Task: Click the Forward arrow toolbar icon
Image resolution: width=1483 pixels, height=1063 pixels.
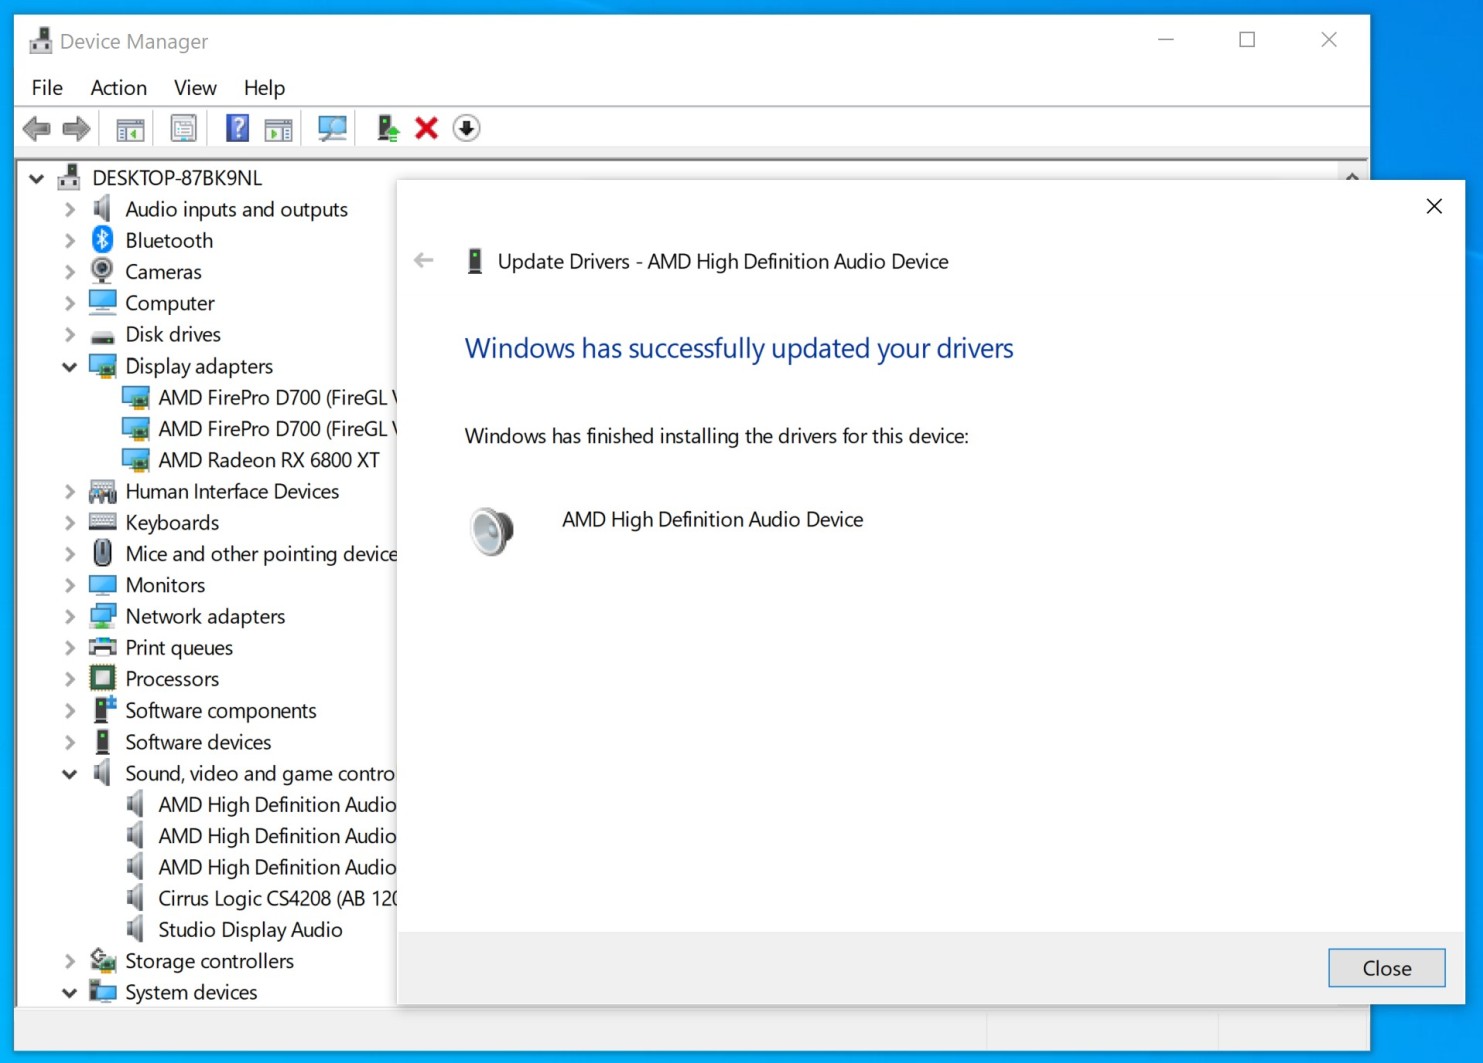Action: [76, 128]
